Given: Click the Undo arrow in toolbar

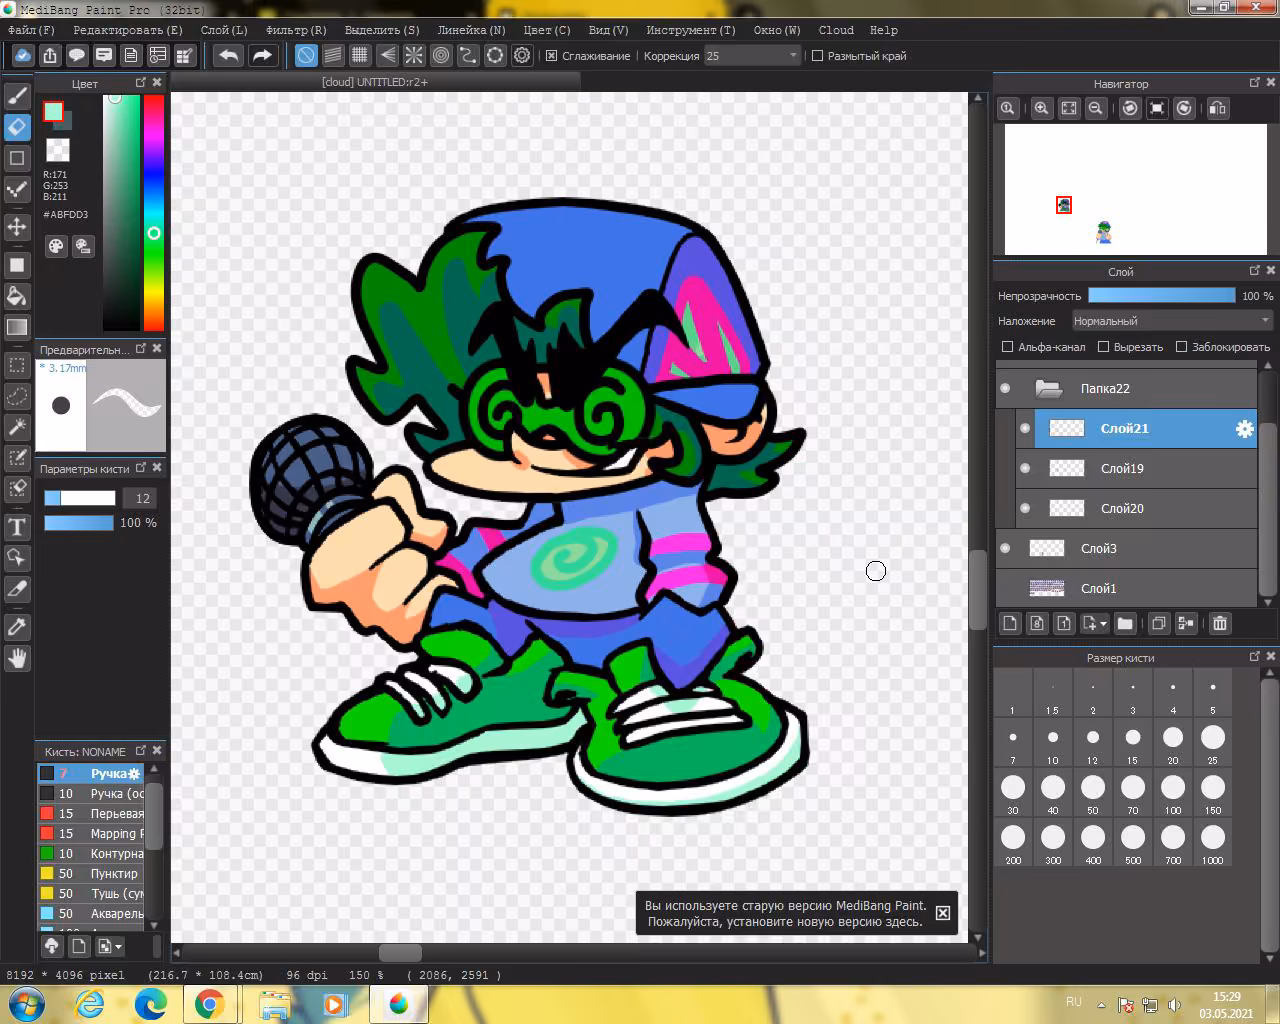Looking at the screenshot, I should [228, 56].
